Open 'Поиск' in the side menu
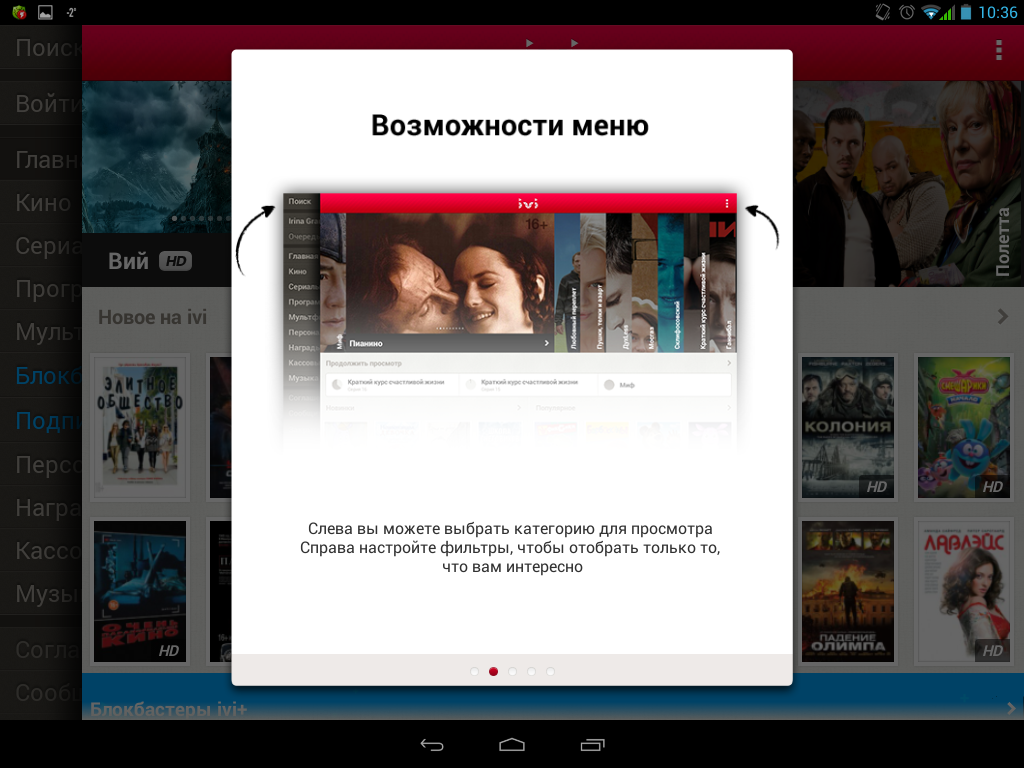 (41, 48)
